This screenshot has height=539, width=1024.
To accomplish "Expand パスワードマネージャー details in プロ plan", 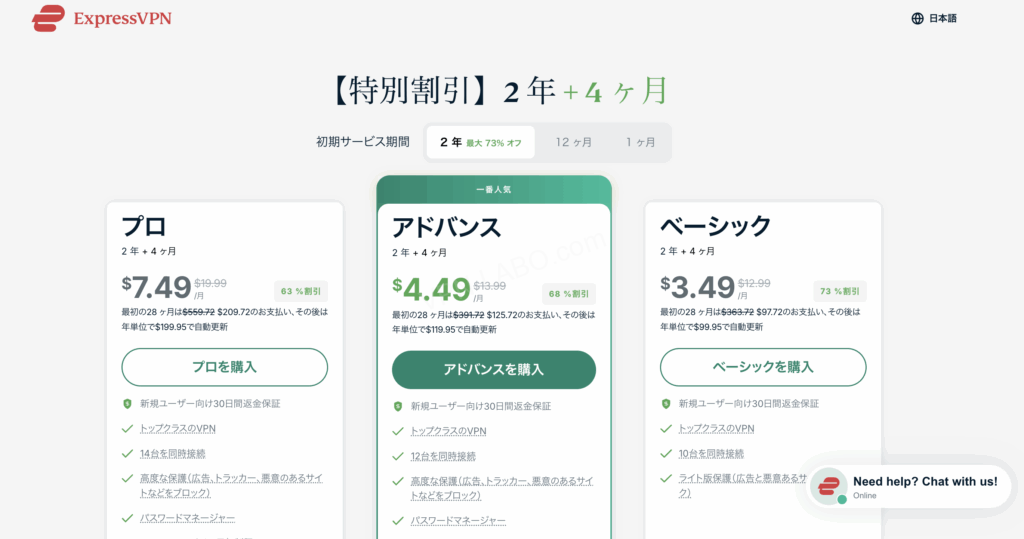I will [x=187, y=518].
